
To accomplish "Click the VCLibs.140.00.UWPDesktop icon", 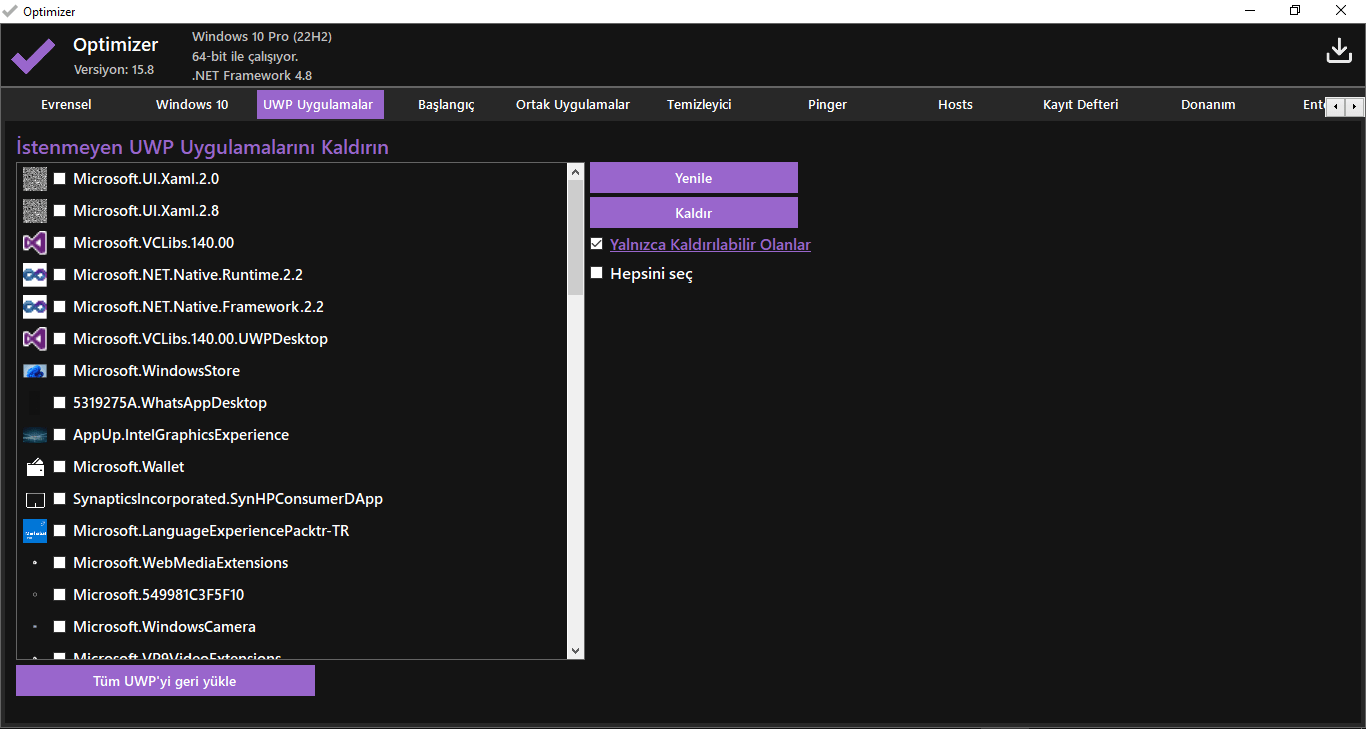I will (35, 339).
